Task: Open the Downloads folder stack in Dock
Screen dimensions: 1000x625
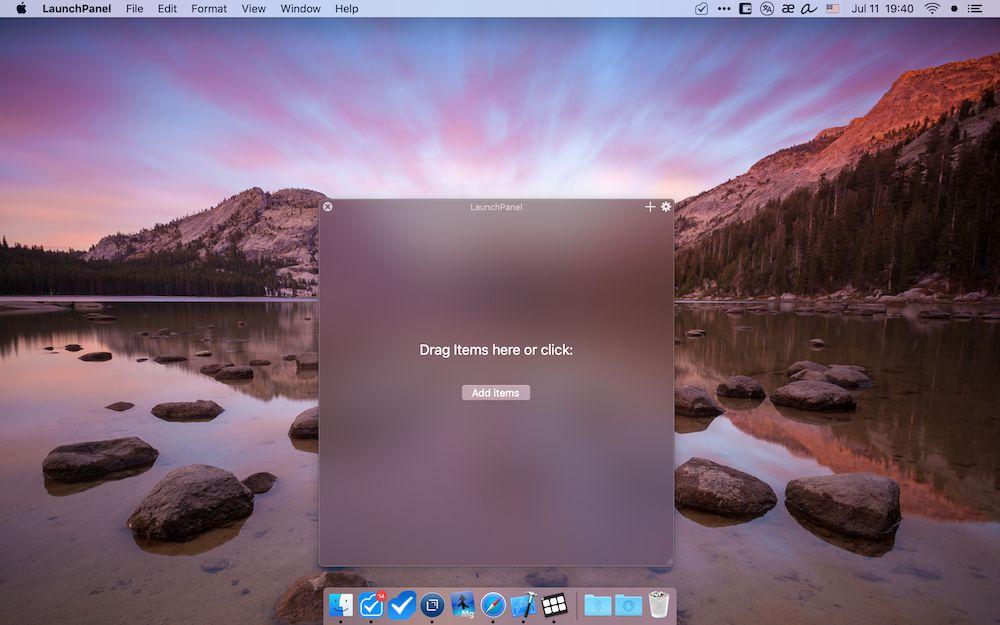Action: (x=628, y=605)
